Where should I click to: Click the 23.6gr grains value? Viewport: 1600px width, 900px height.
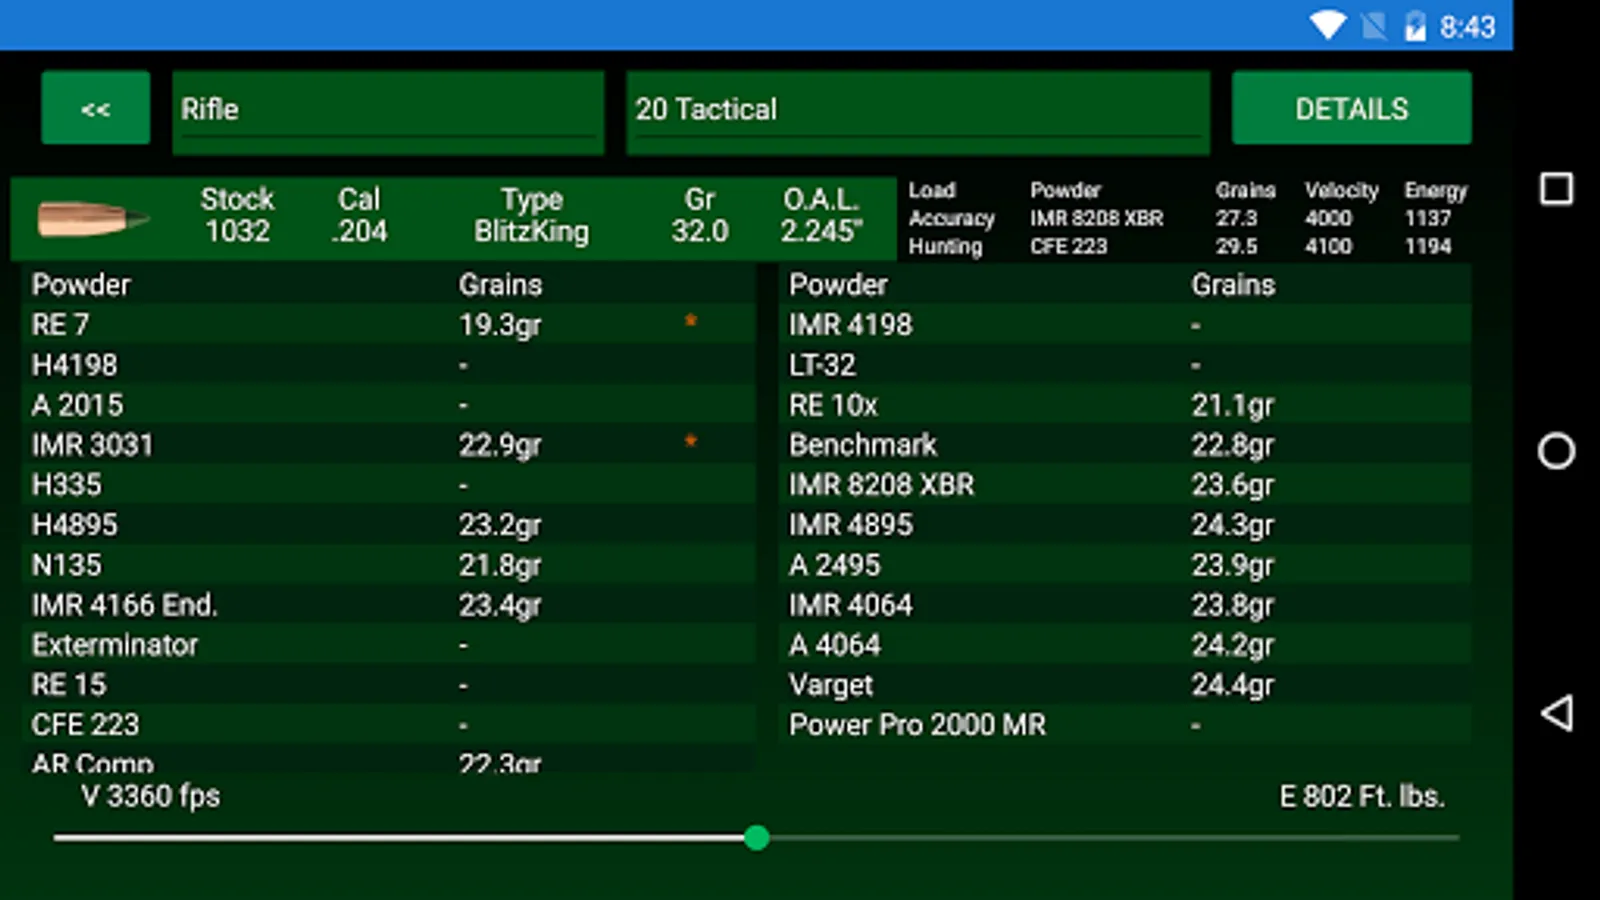click(x=1233, y=485)
